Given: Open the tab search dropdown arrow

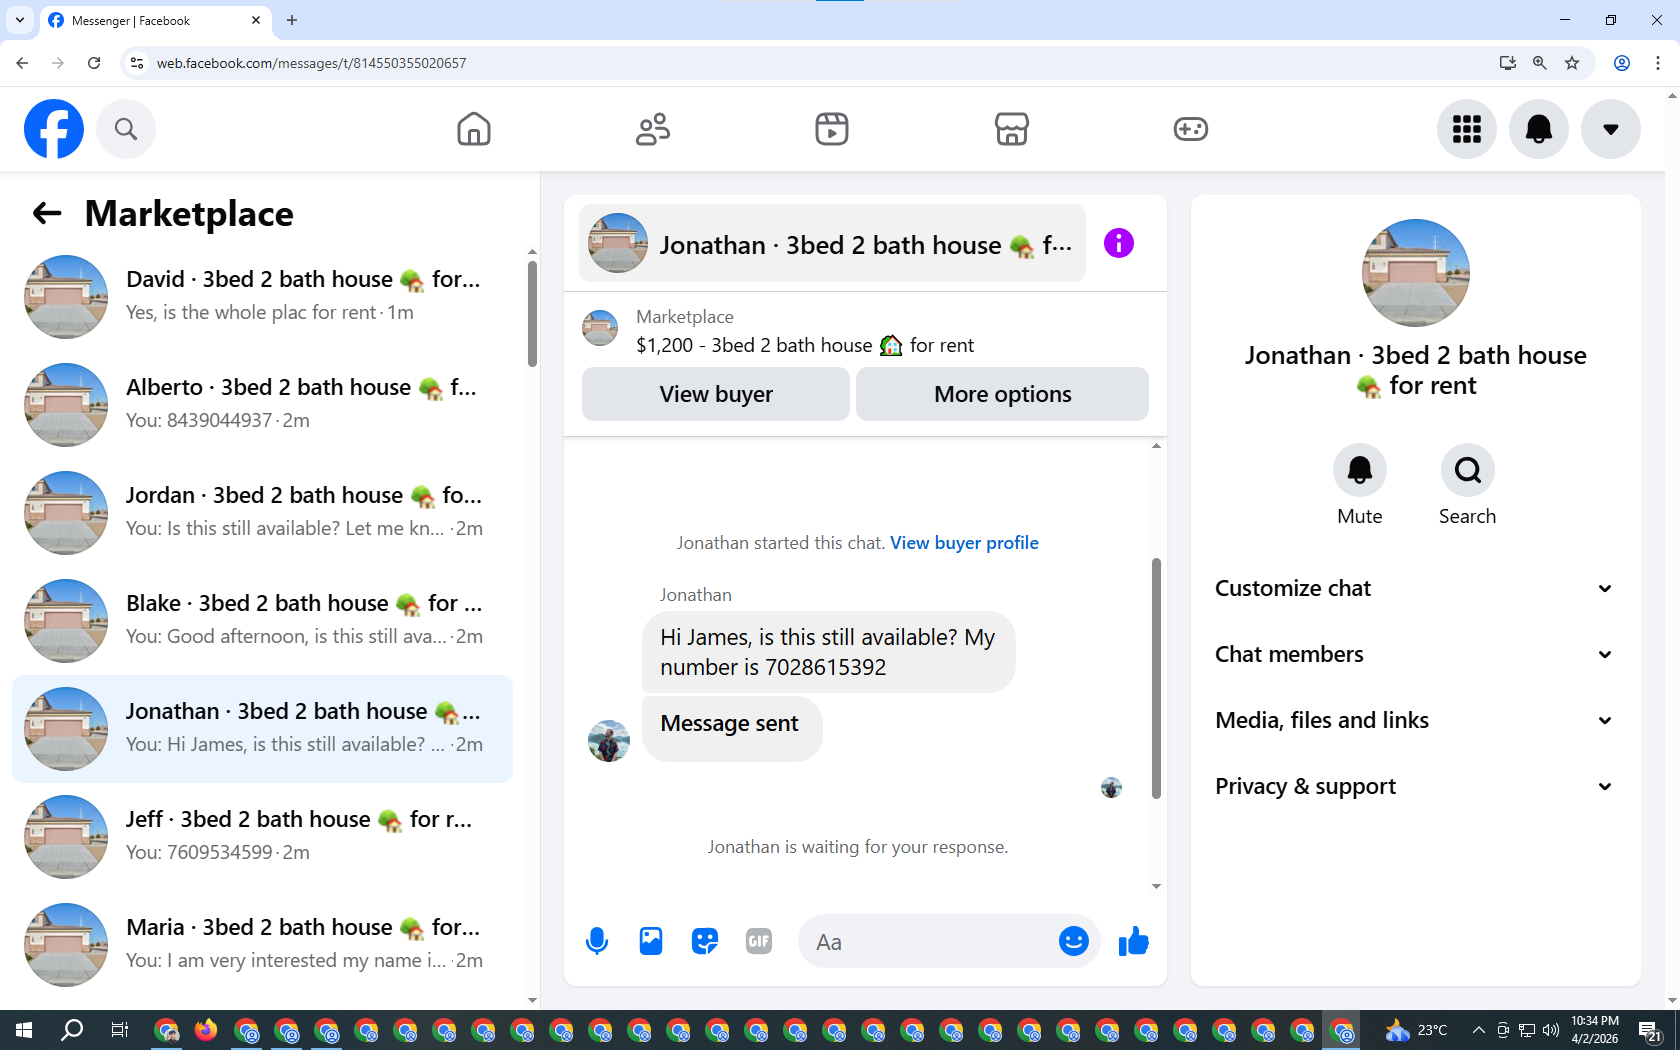Looking at the screenshot, I should tap(20, 20).
